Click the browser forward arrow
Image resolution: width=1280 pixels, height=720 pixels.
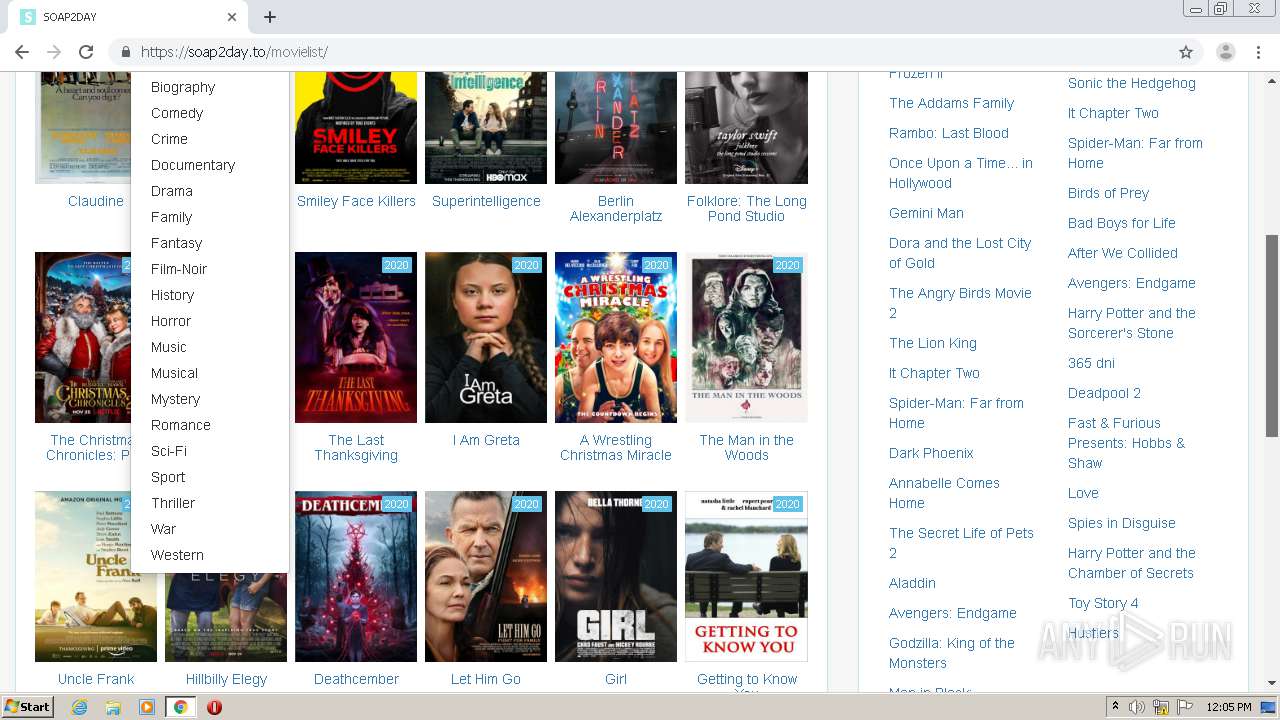[x=54, y=52]
